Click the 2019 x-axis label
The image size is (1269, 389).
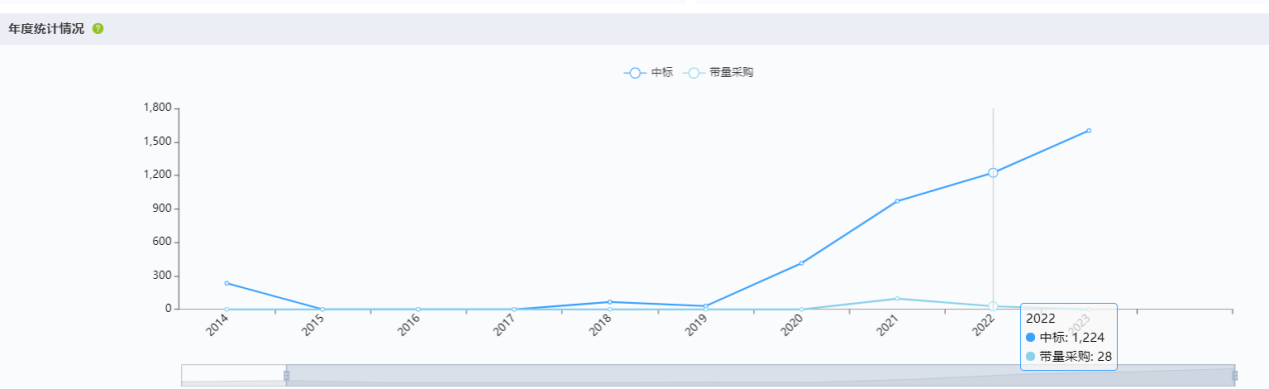[x=696, y=325]
